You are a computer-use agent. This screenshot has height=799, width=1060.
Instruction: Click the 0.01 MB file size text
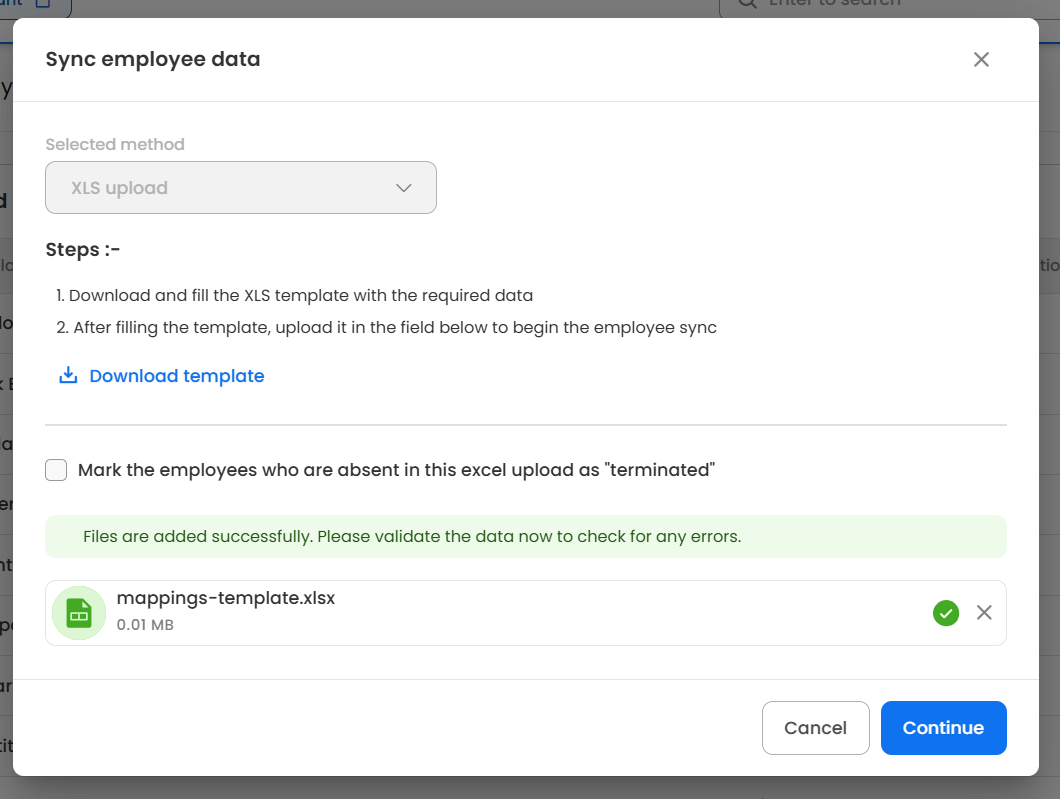tap(145, 625)
